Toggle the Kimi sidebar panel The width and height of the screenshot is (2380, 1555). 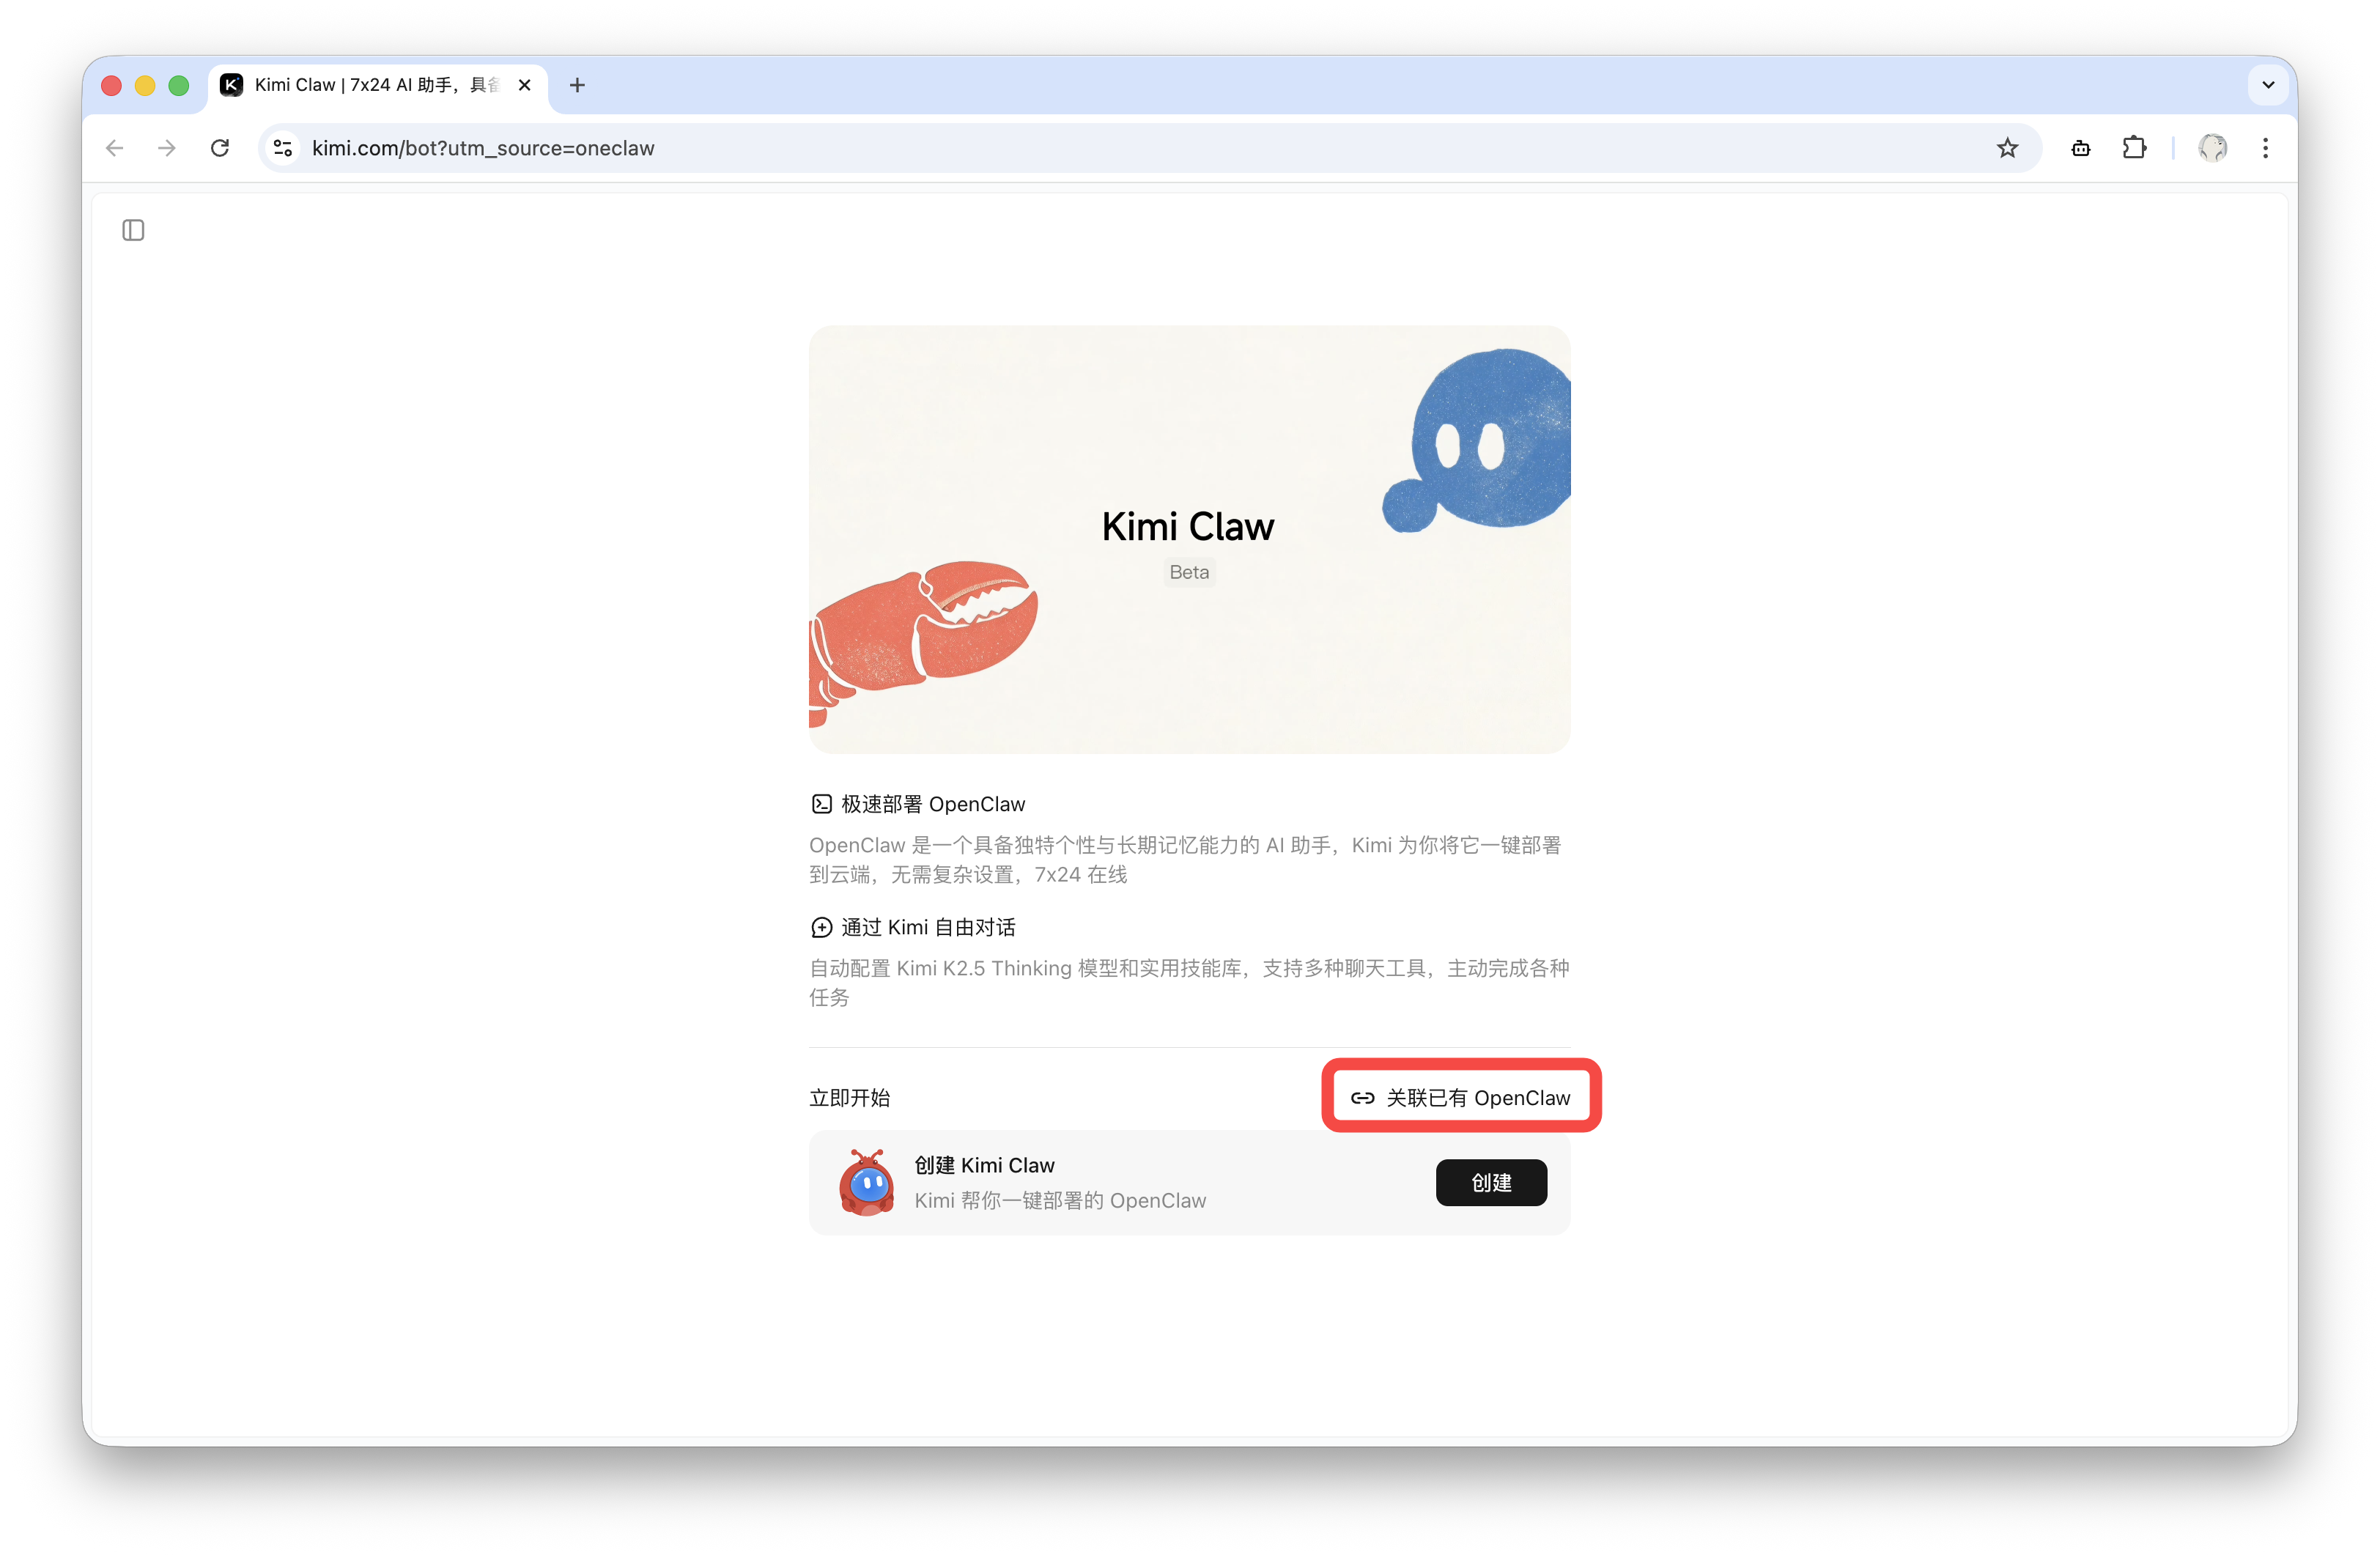[x=134, y=230]
